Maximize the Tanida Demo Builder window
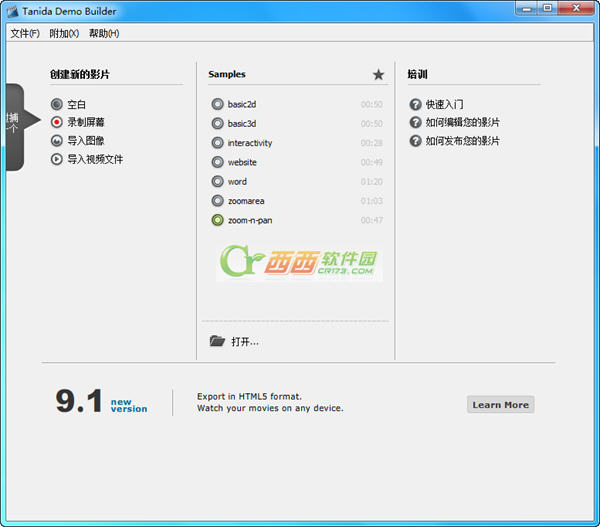The height and width of the screenshot is (527, 600). point(548,8)
